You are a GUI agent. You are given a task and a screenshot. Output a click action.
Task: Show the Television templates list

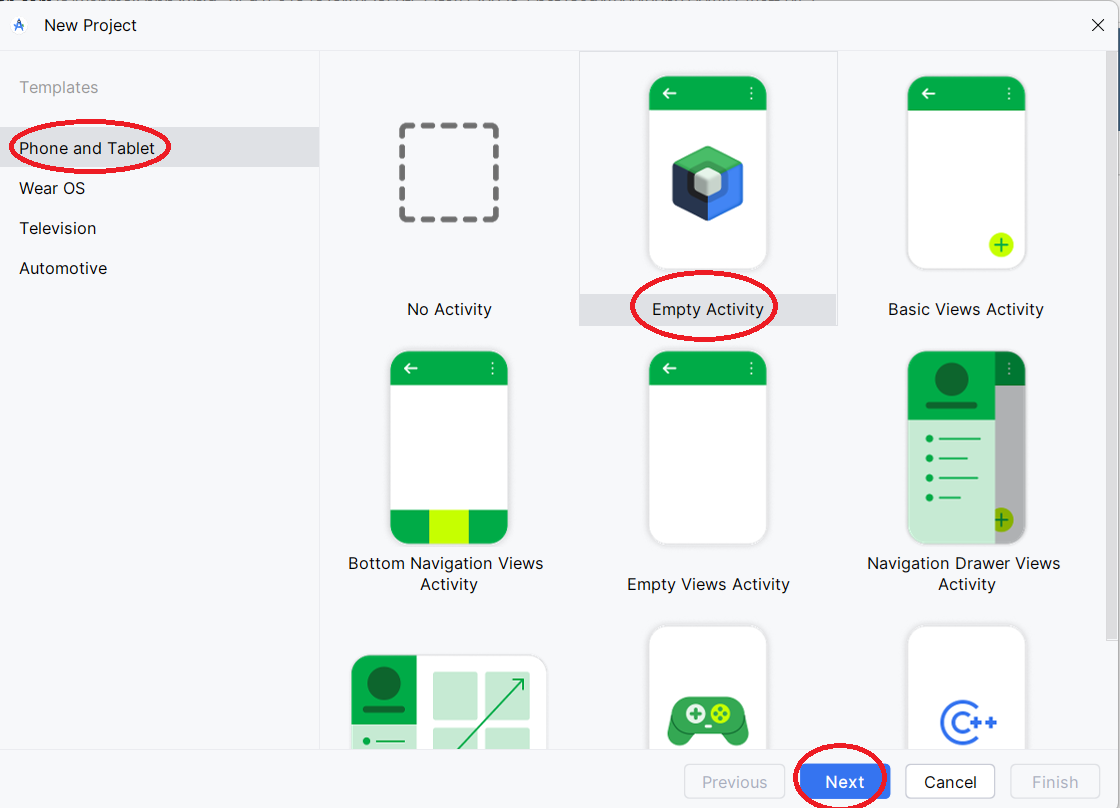[x=58, y=228]
